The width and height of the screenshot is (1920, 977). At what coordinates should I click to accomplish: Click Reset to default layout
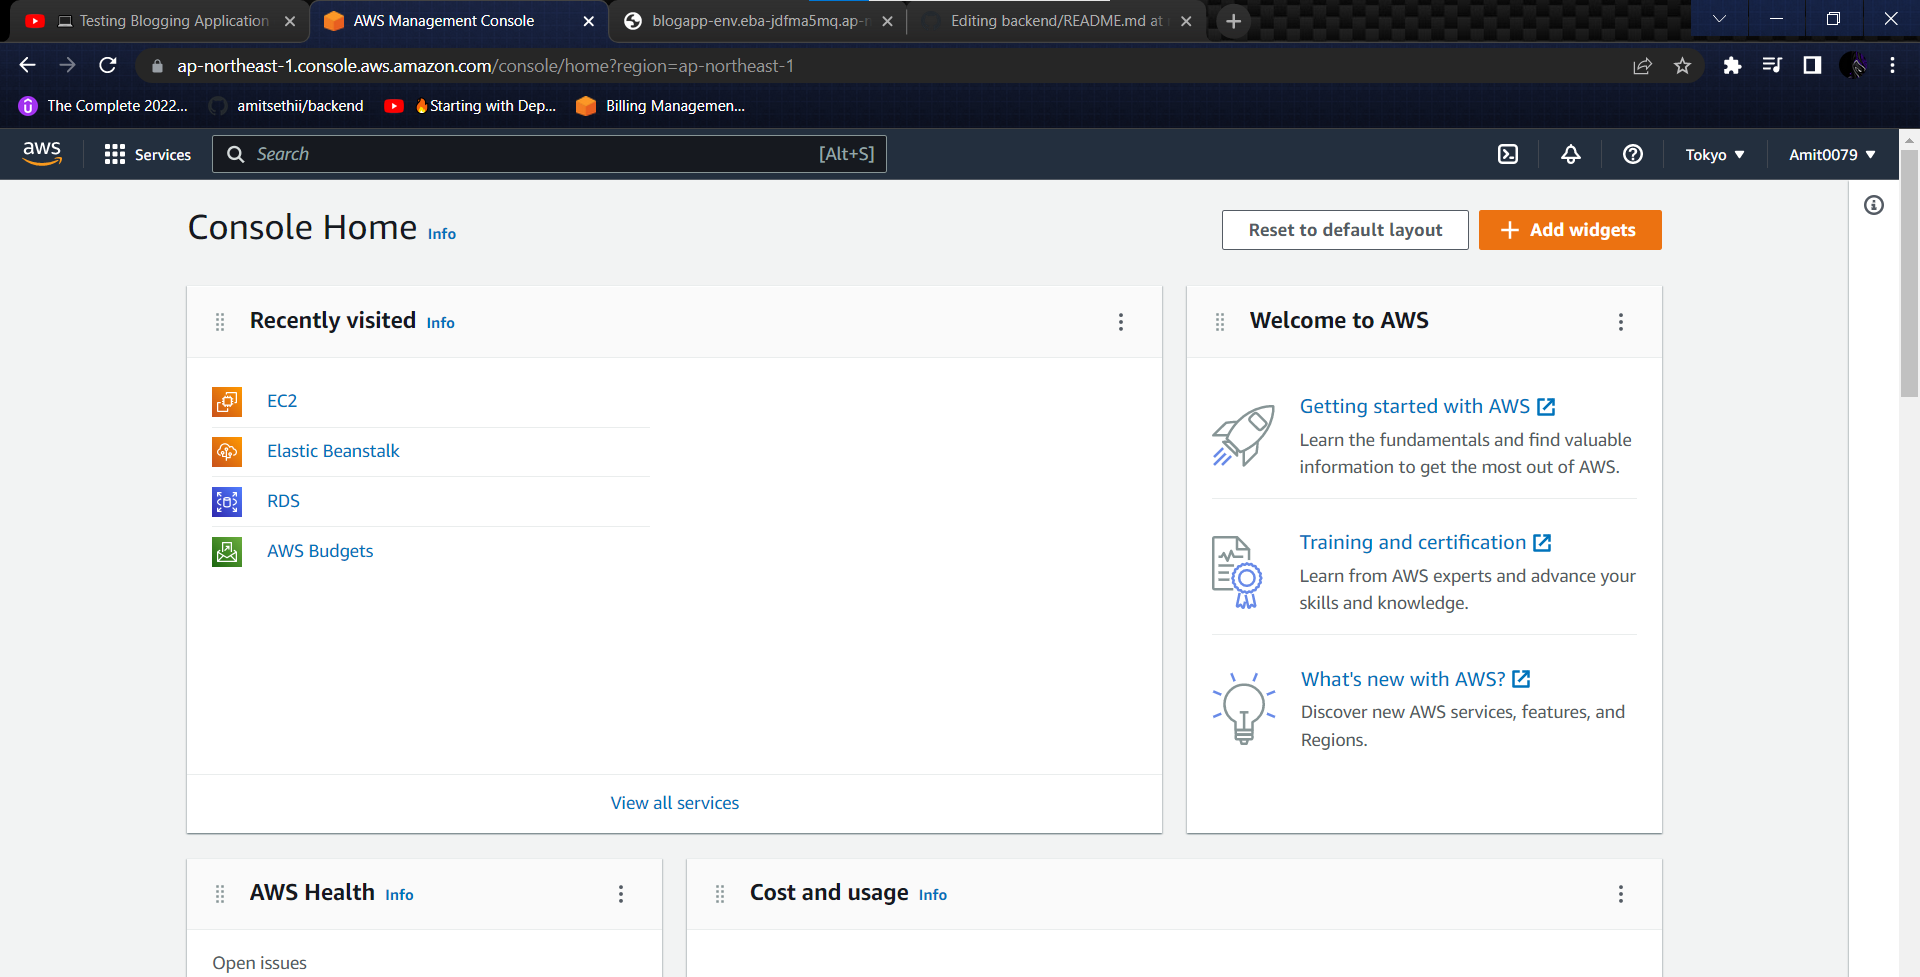pyautogui.click(x=1345, y=229)
